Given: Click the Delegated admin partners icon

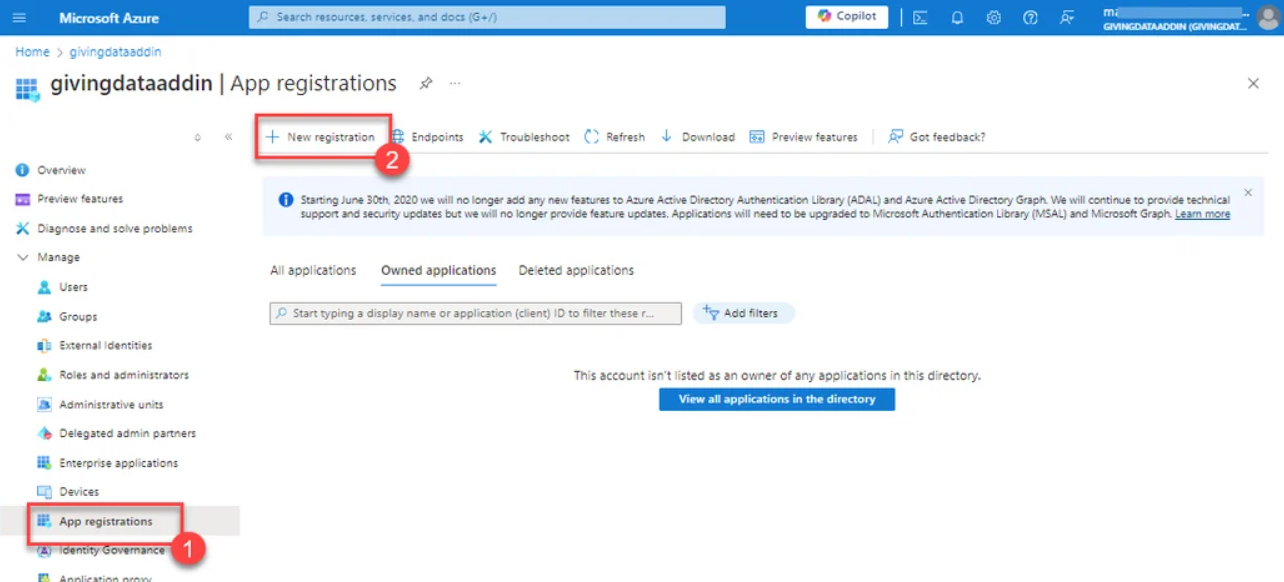Looking at the screenshot, I should click(x=44, y=433).
